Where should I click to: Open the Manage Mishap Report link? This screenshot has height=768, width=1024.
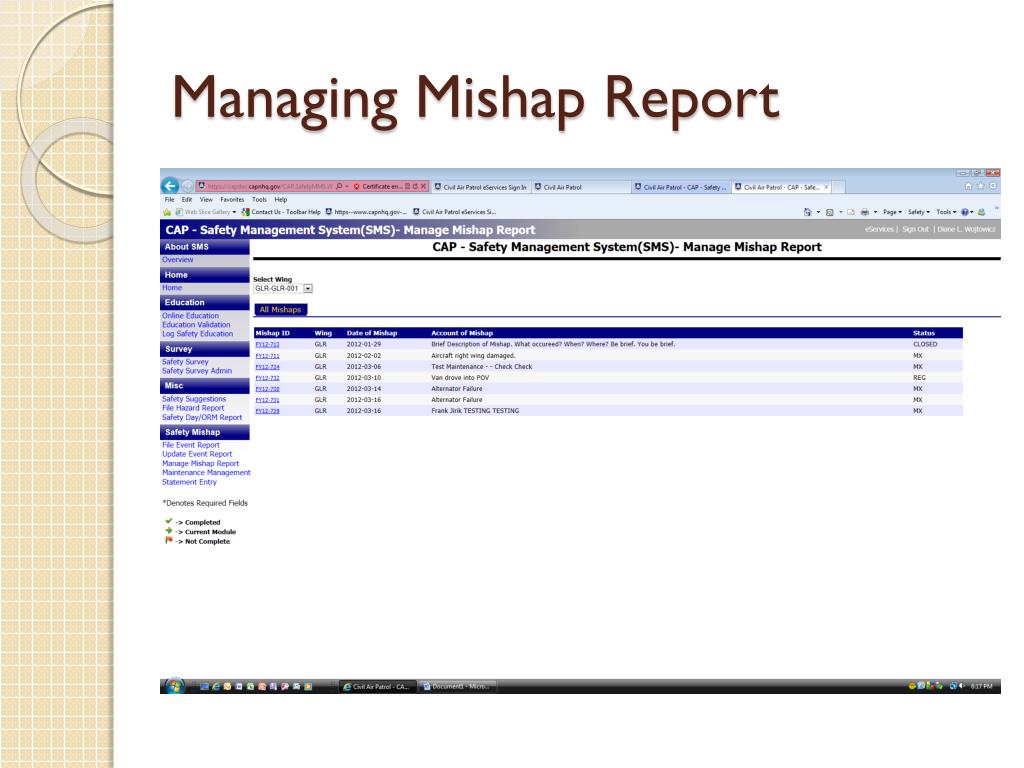[200, 464]
